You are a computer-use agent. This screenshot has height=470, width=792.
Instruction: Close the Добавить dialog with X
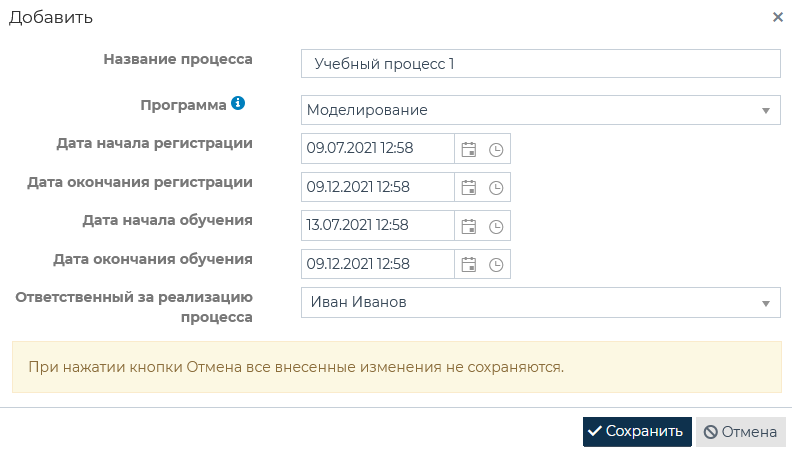(778, 17)
